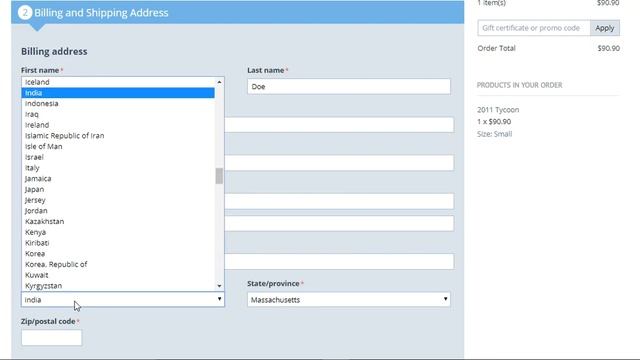Choose Korea in the country list
The width and height of the screenshot is (640, 360).
[118, 253]
